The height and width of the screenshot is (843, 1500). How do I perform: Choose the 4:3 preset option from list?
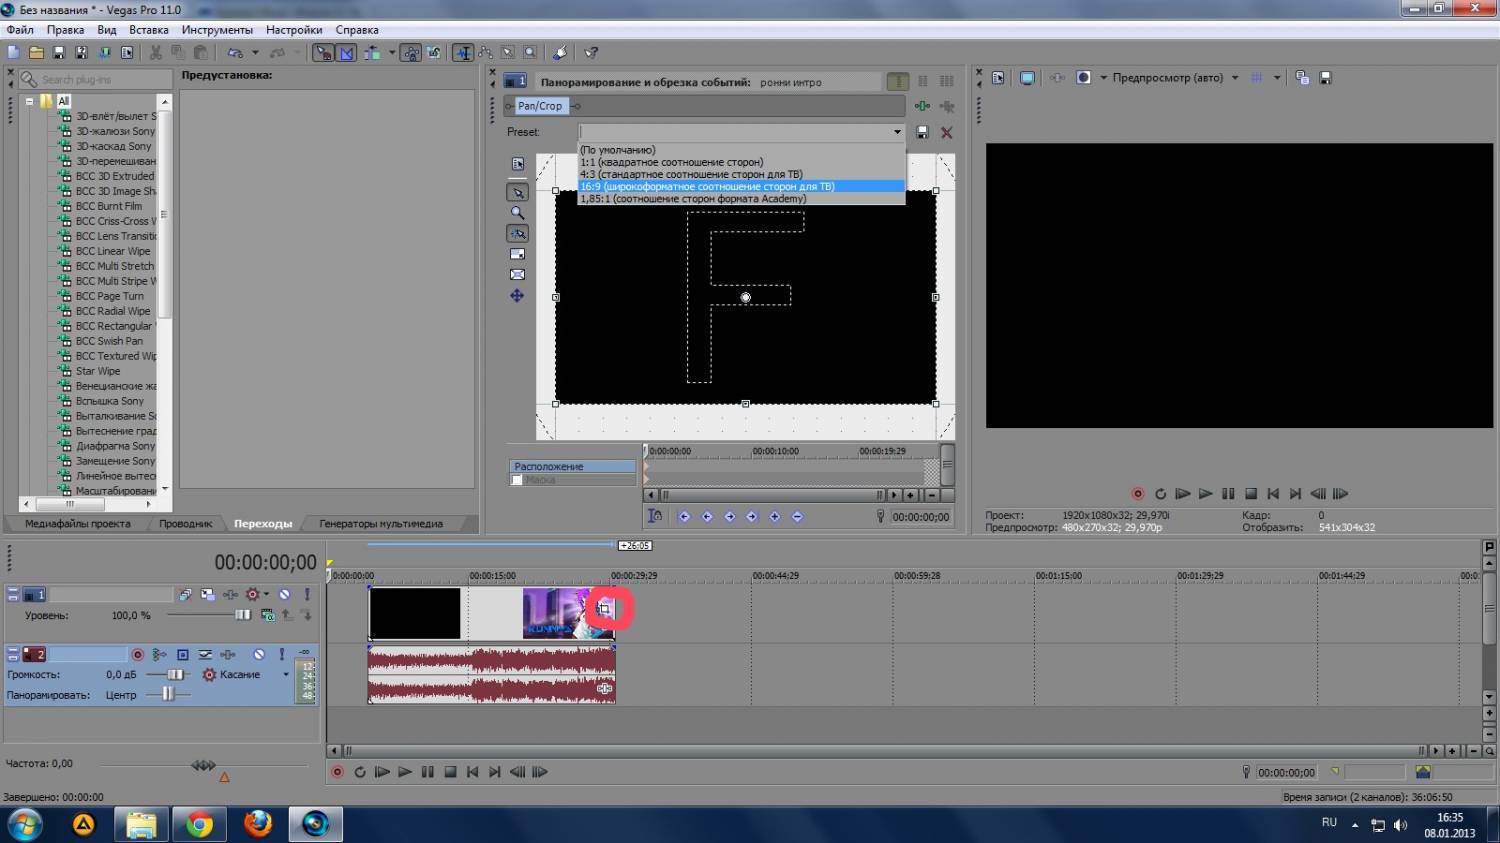click(691, 174)
